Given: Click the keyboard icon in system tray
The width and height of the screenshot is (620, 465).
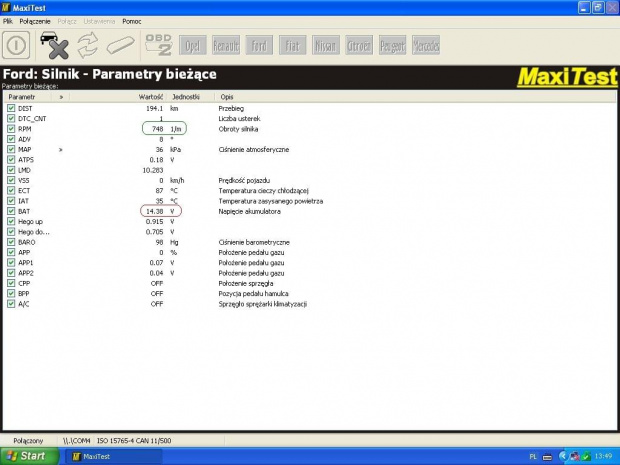Looking at the screenshot, I should tap(547, 457).
